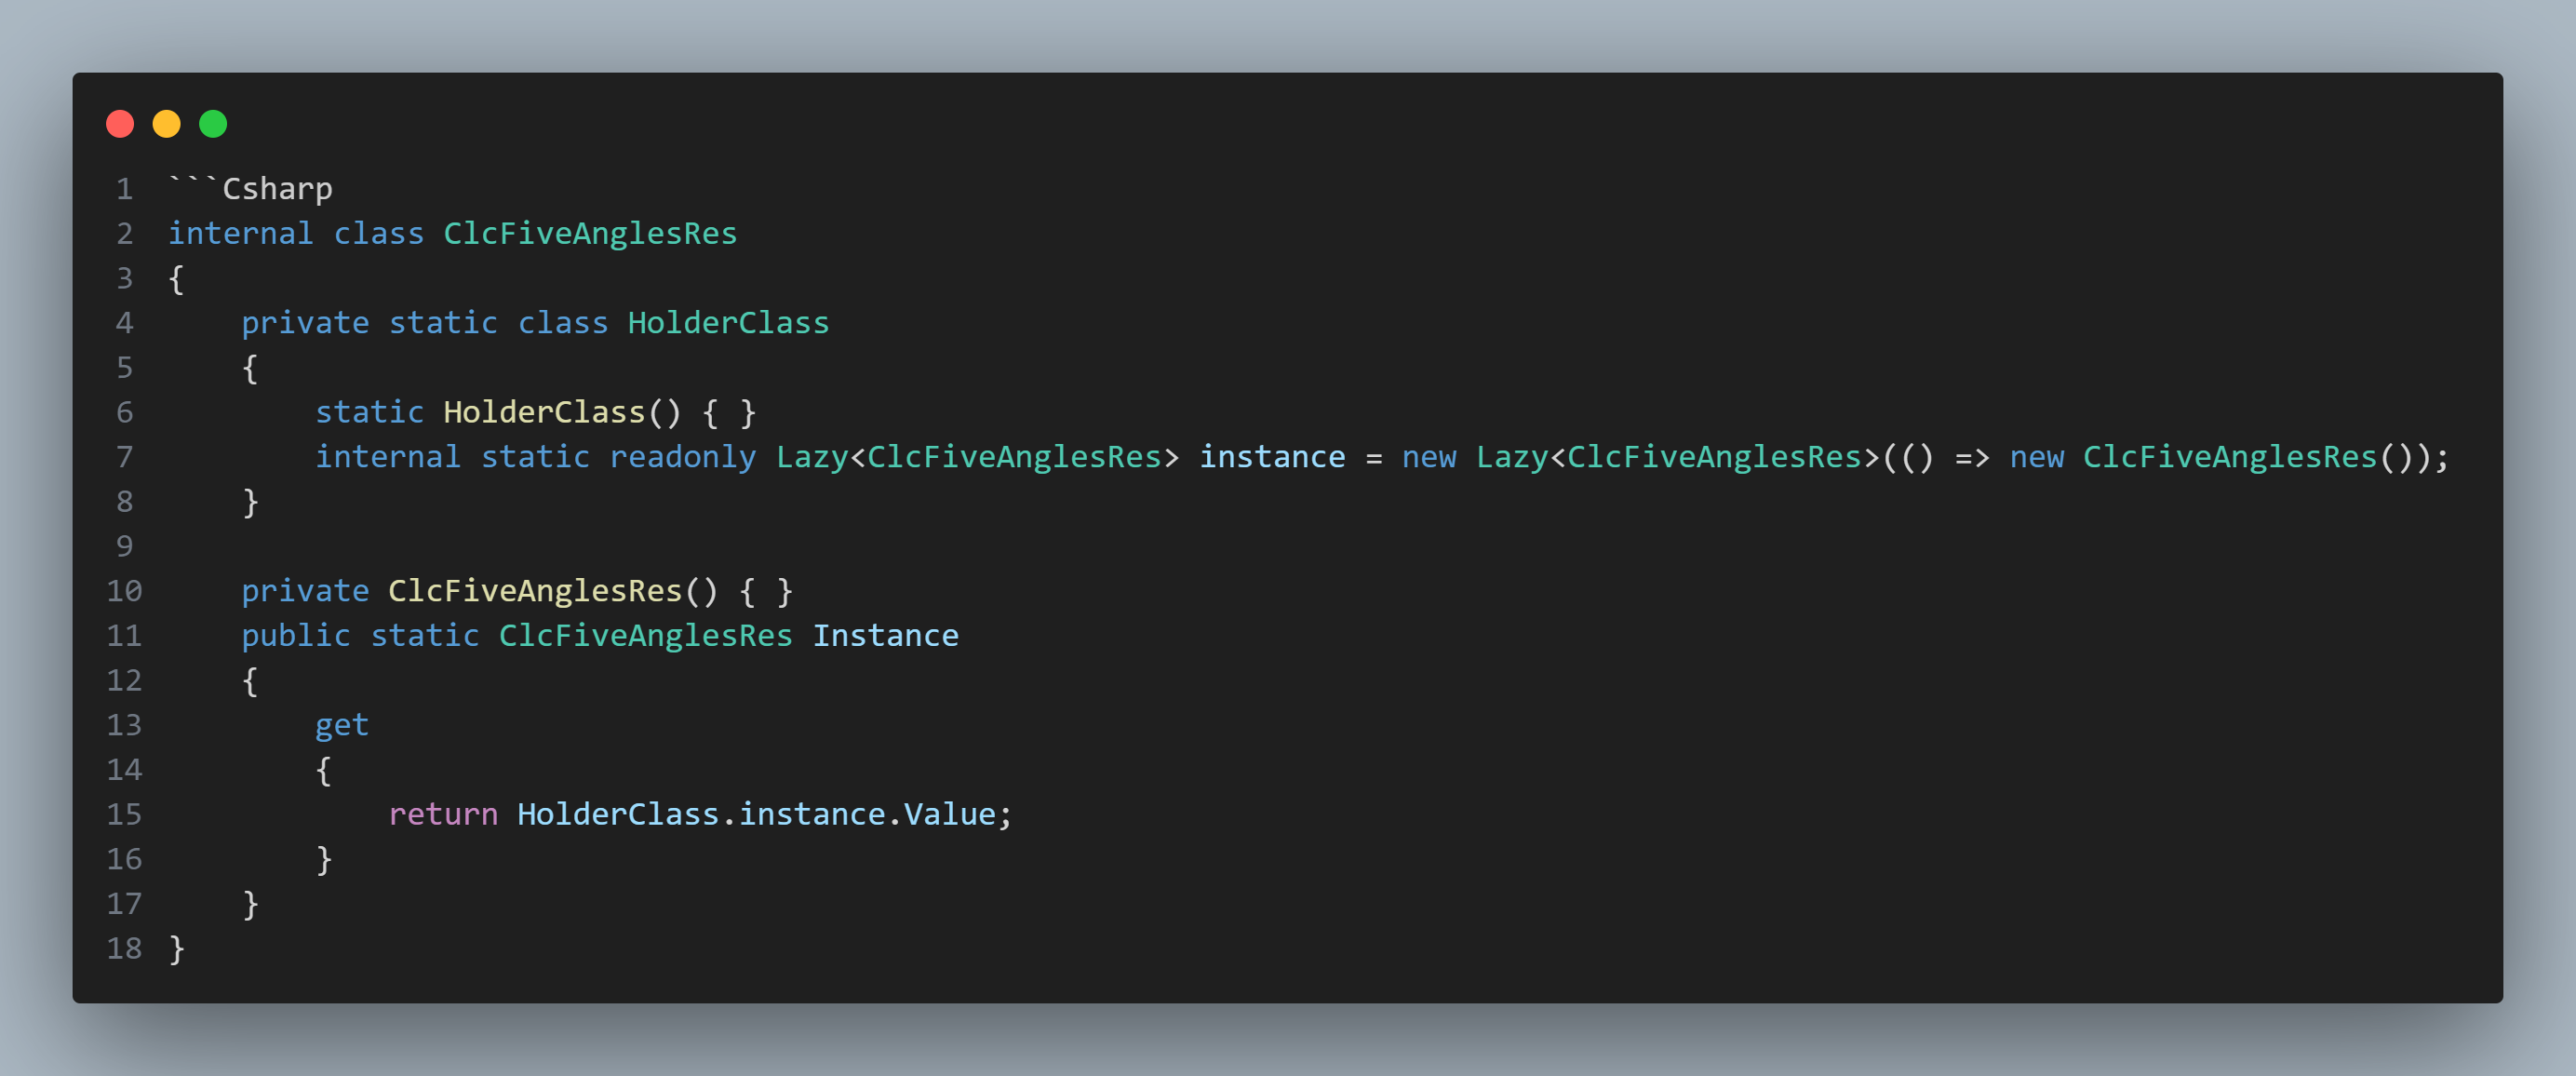Viewport: 2576px width, 1076px height.
Task: Click the internal keyword on line 2
Action: (x=240, y=233)
